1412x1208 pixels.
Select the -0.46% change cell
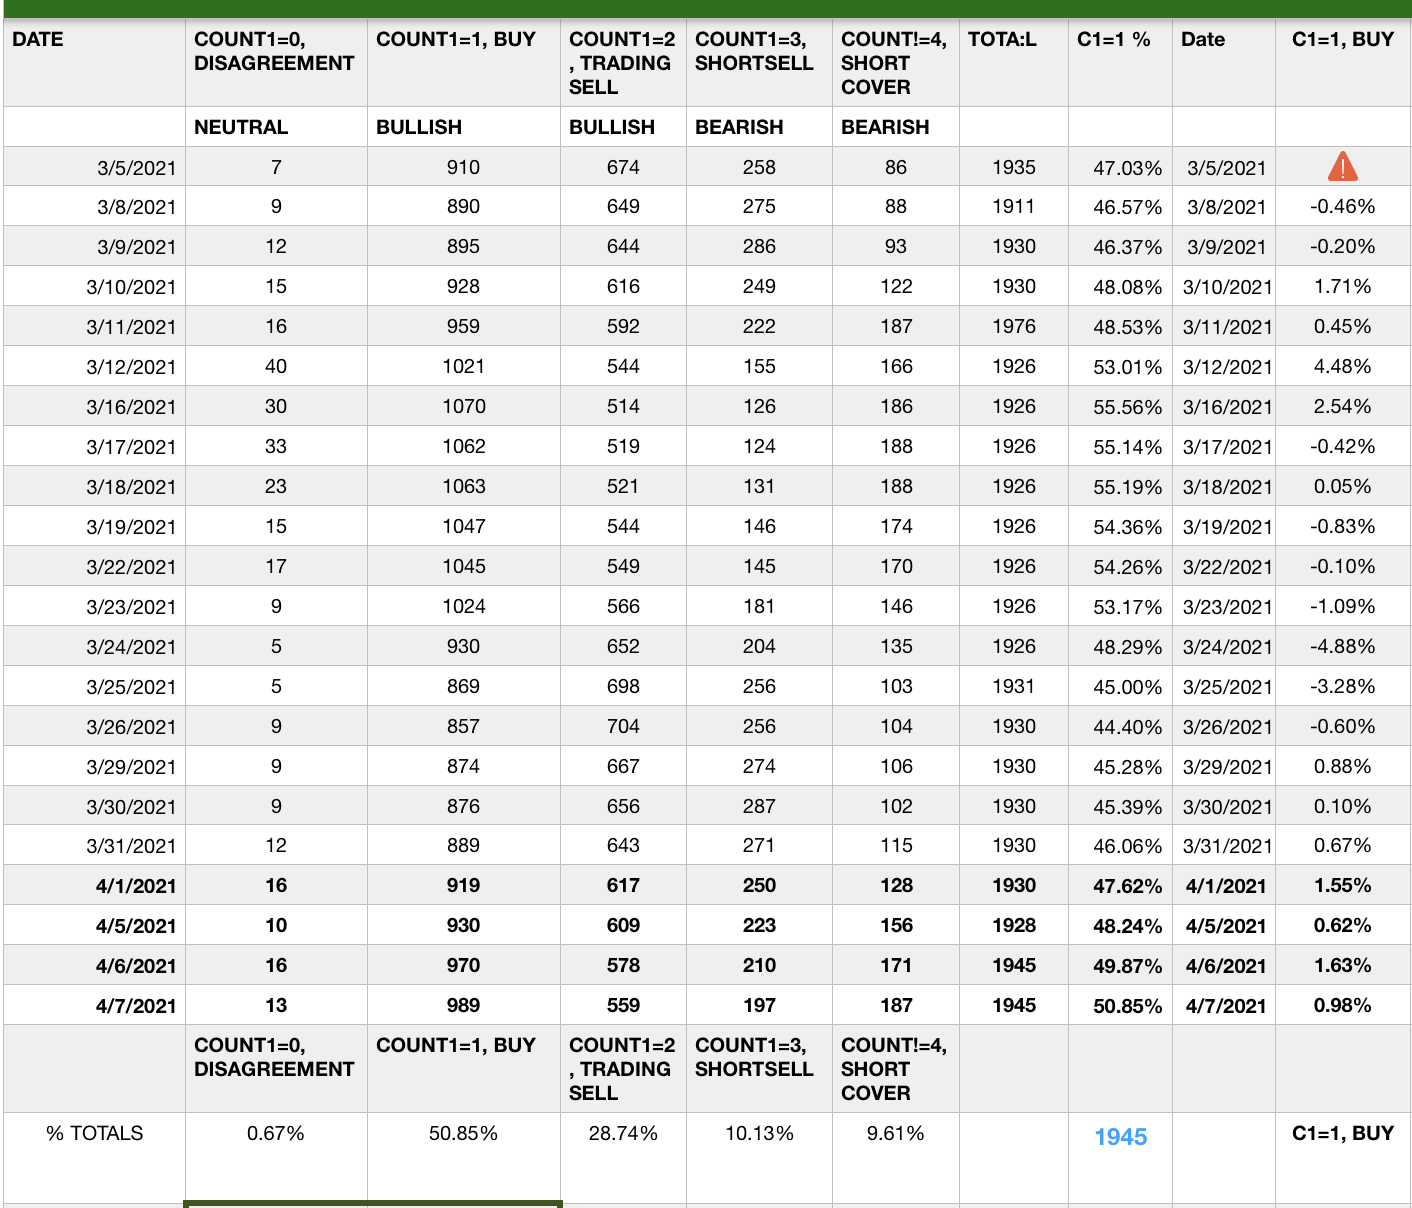pos(1342,207)
